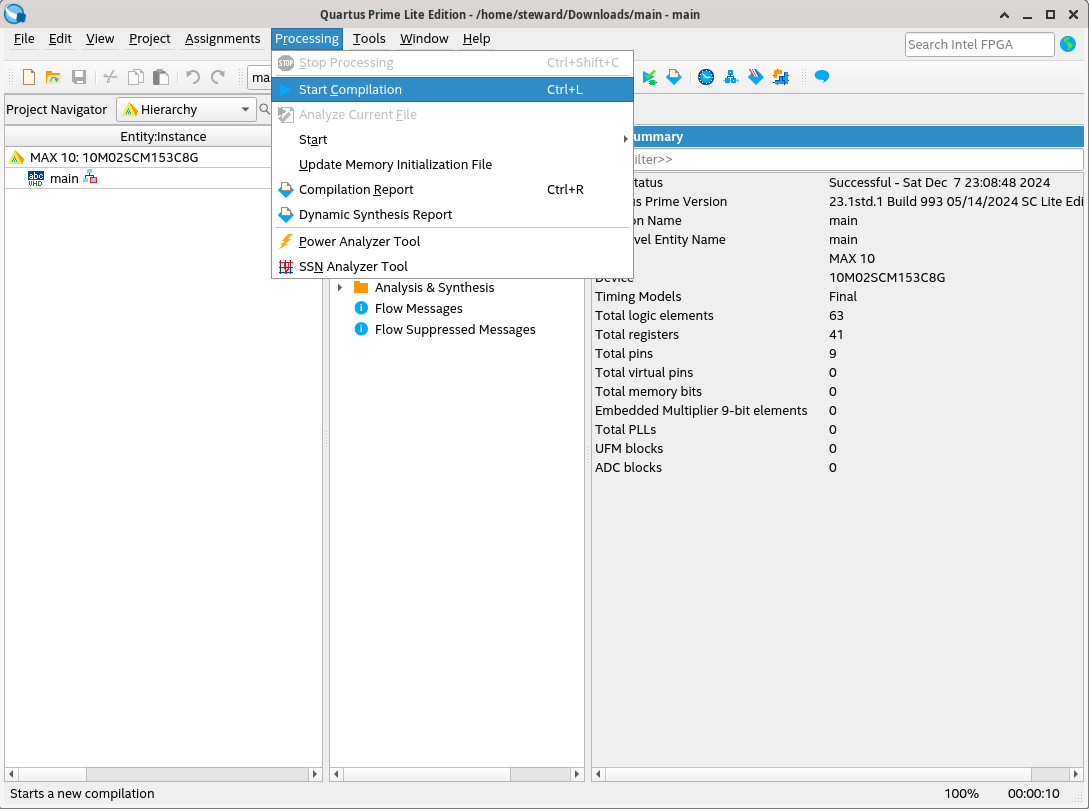Click the MAX 10 device warning icon
1089x809 pixels.
(x=16, y=158)
